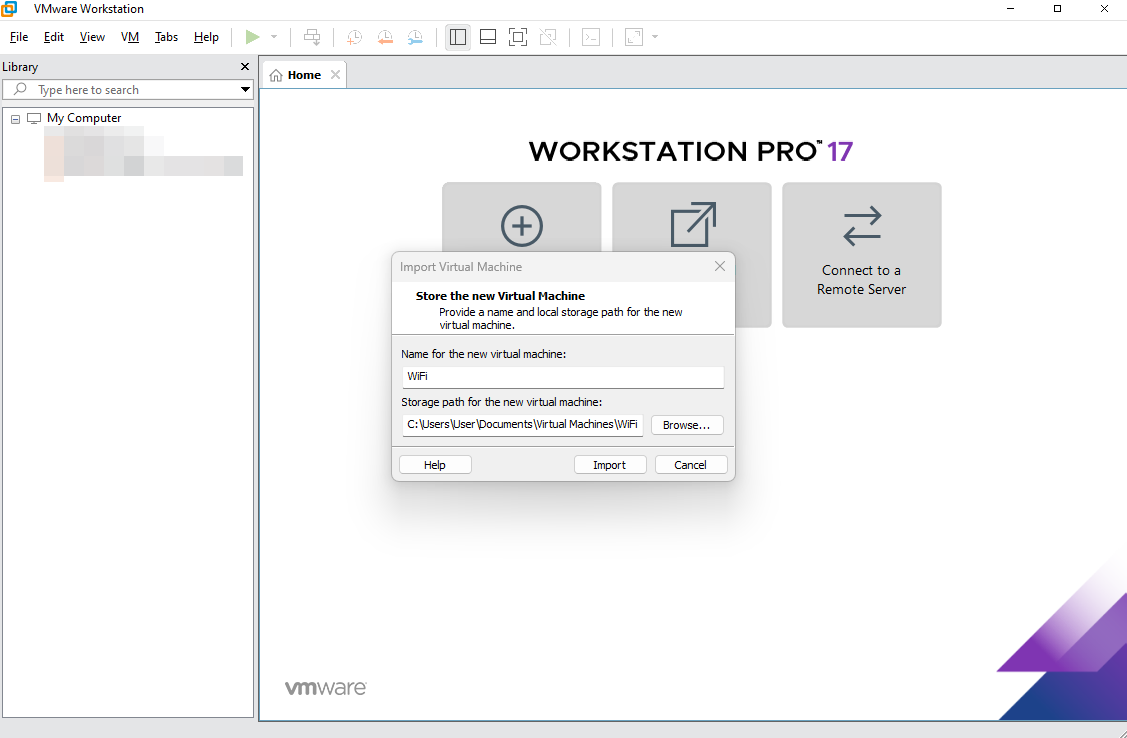Screen dimensions: 1127x738
Task: Open the Library search dropdown arrow
Action: (x=245, y=90)
